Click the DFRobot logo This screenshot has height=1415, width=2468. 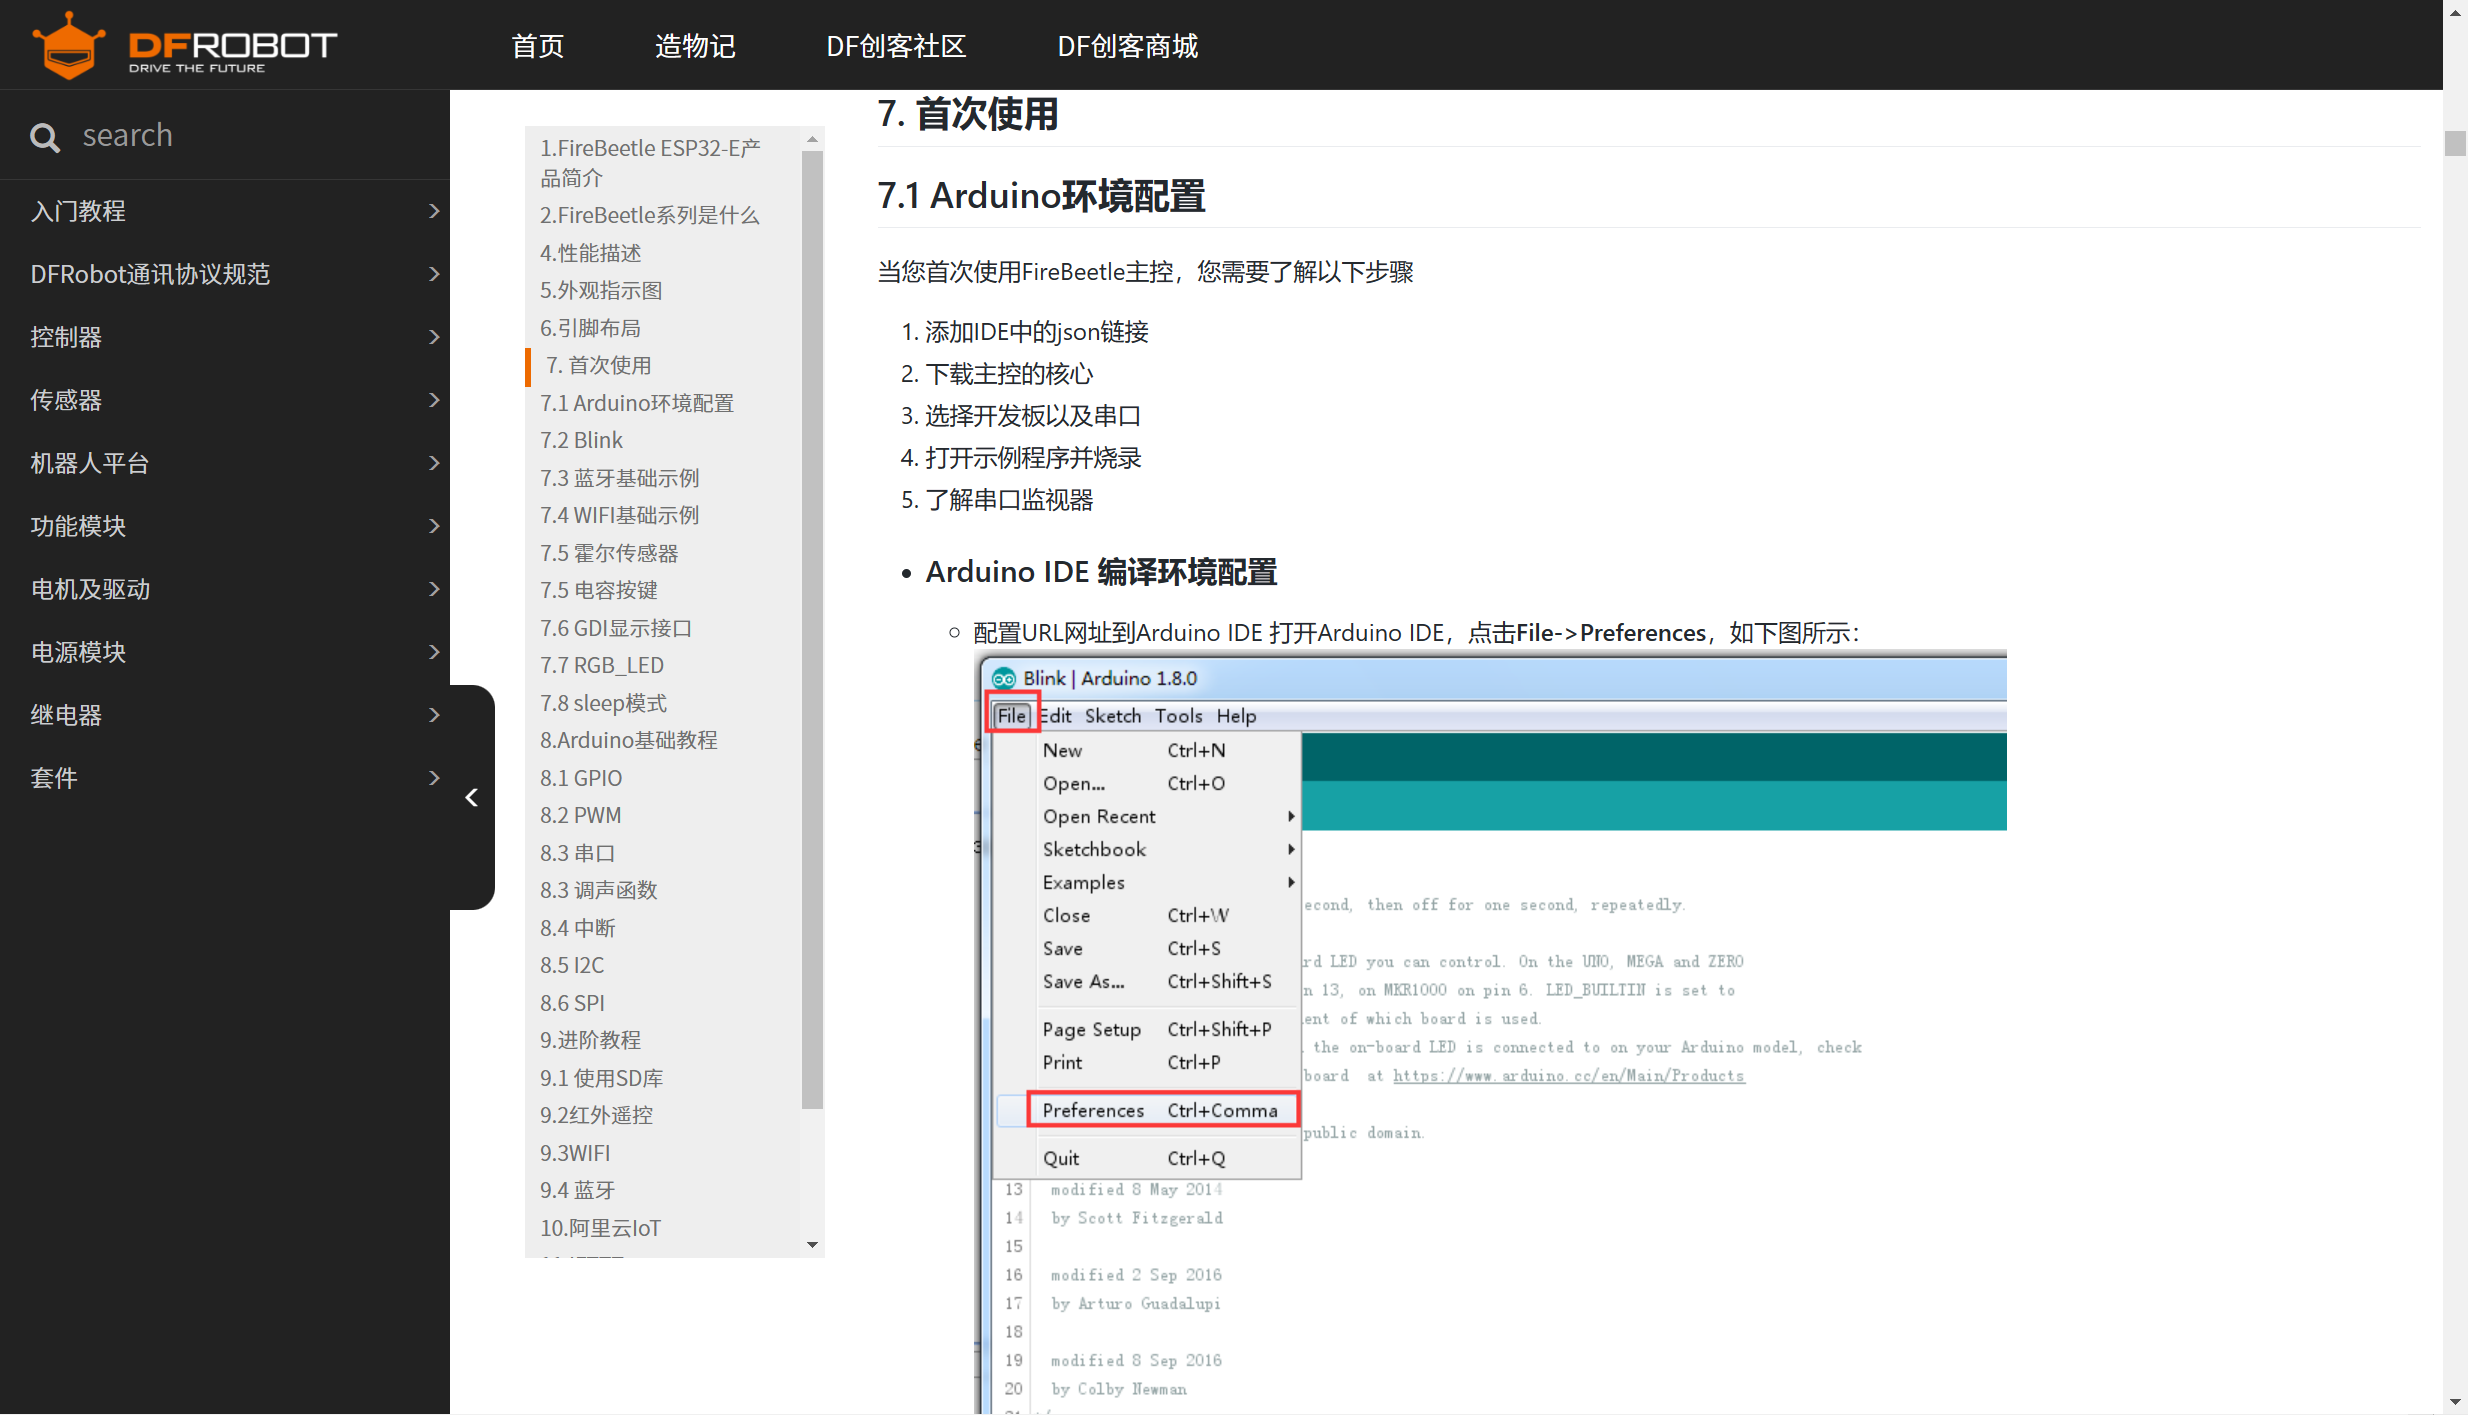tap(185, 45)
